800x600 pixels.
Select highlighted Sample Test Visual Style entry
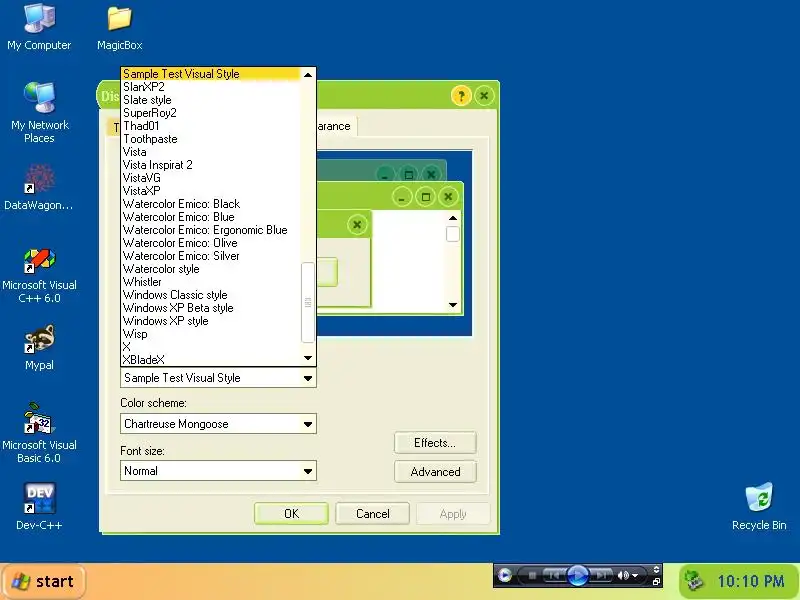click(x=211, y=74)
